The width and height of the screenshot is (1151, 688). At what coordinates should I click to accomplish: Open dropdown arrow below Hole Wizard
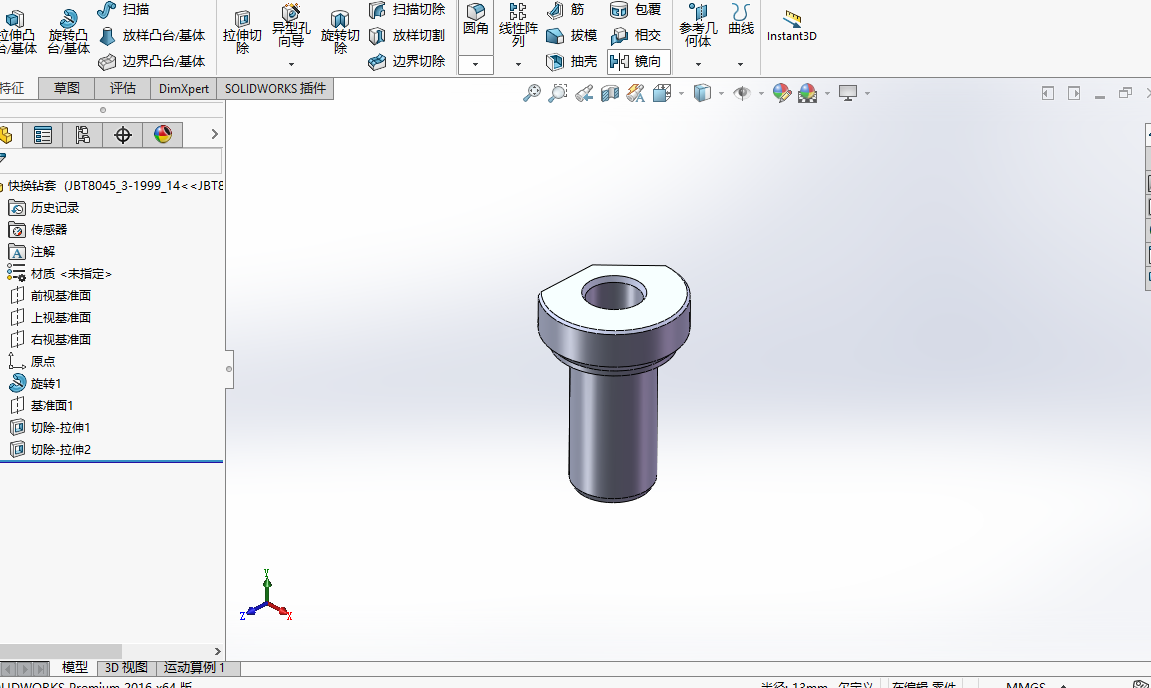click(x=291, y=65)
